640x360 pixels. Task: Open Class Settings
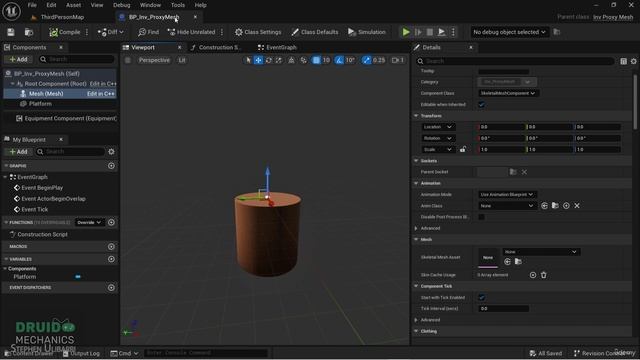tap(258, 32)
